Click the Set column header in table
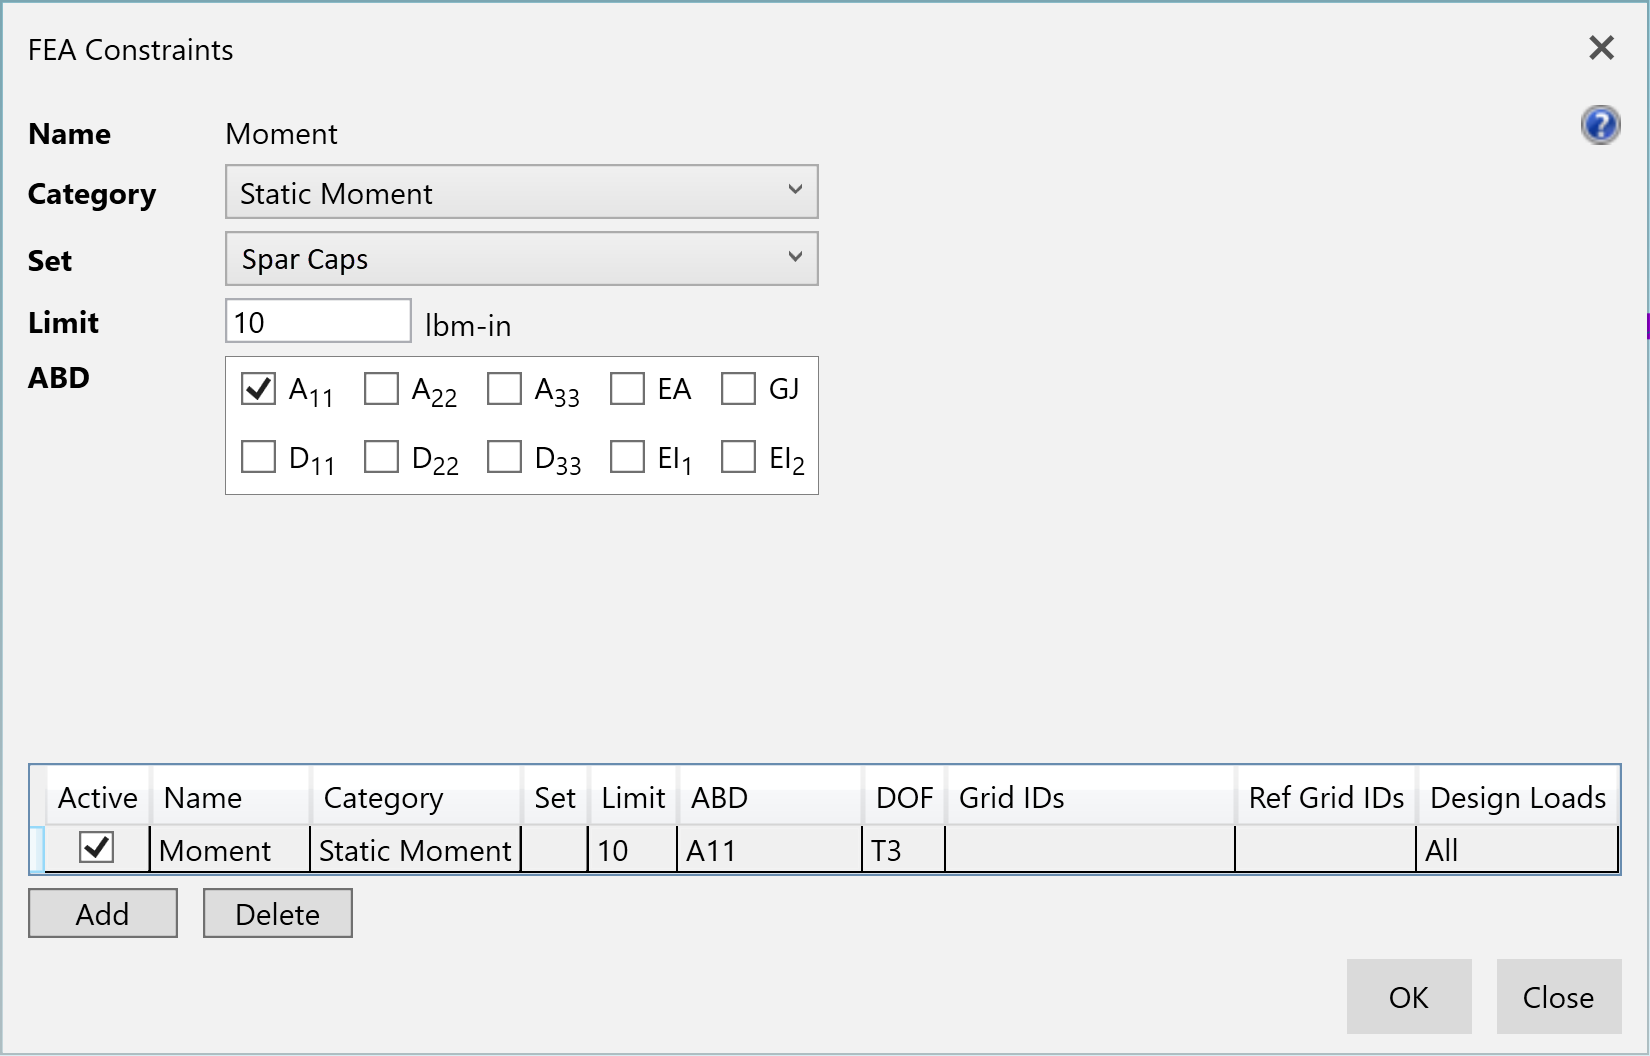 point(555,797)
